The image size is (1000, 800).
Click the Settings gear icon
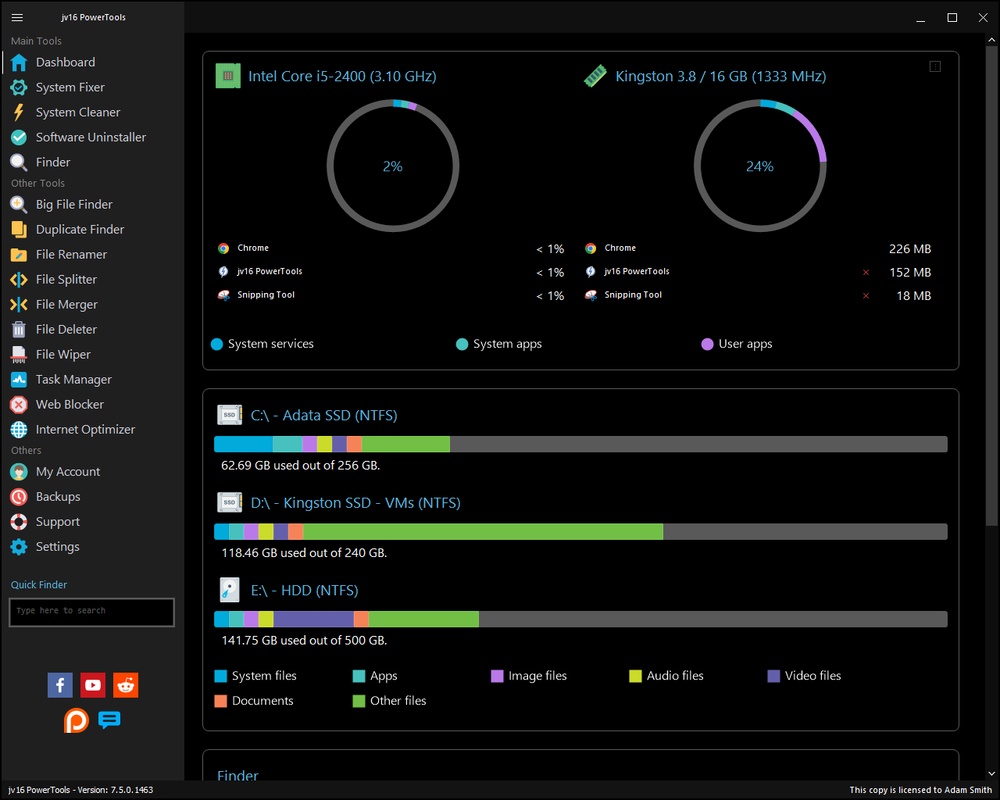coord(19,547)
